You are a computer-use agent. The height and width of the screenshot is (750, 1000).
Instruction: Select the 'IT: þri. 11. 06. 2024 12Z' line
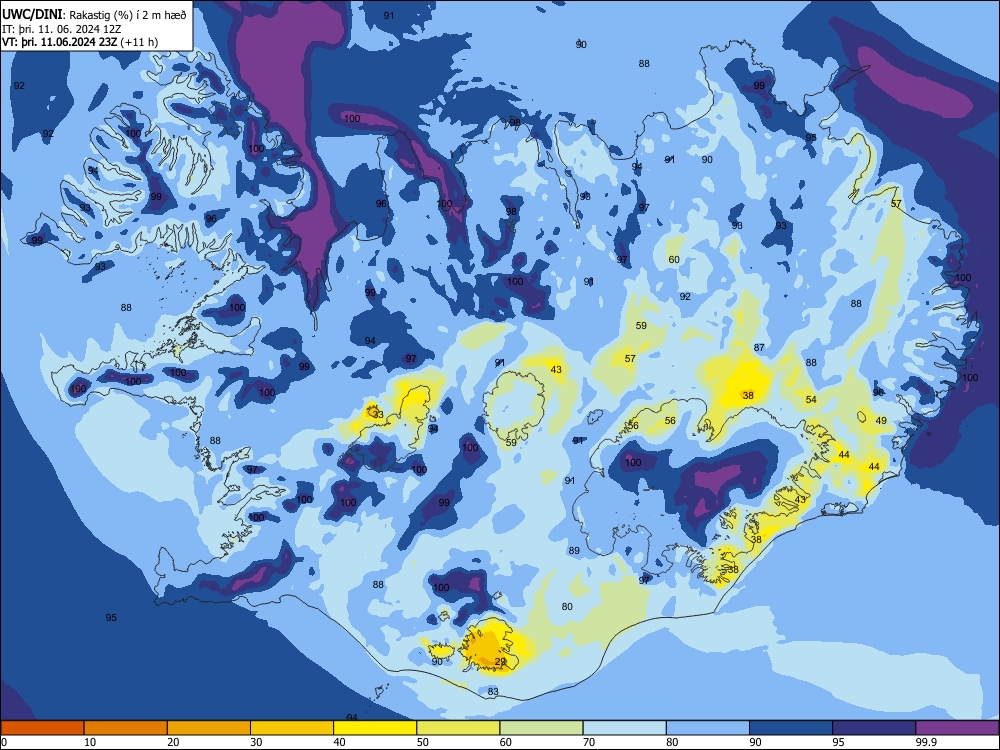click(x=62, y=29)
